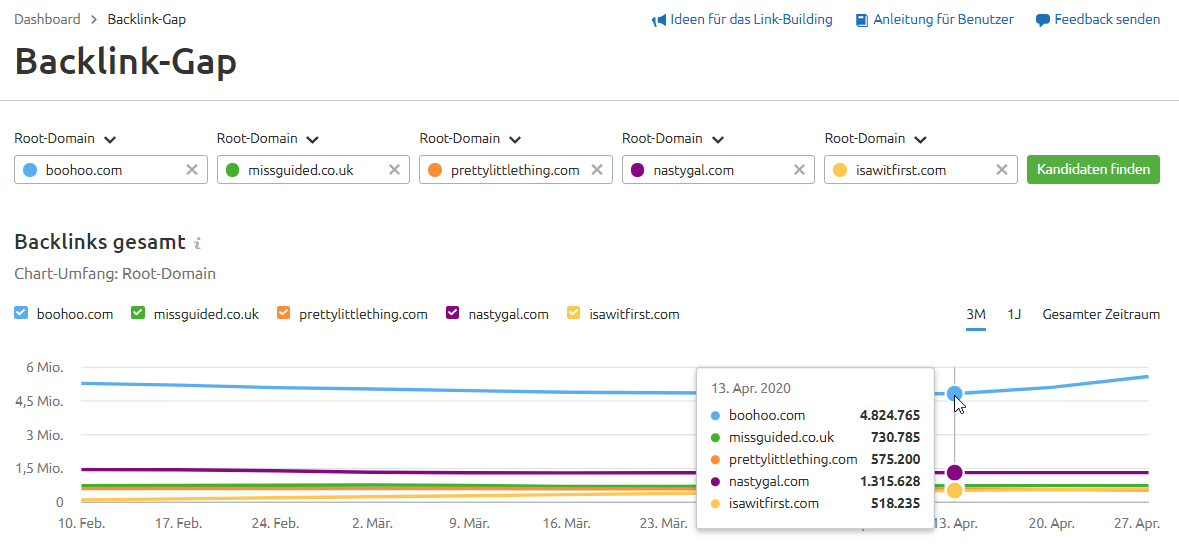The height and width of the screenshot is (545, 1179).
Task: Click the book icon beside Anleitung für Benutzer
Action: 862,20
